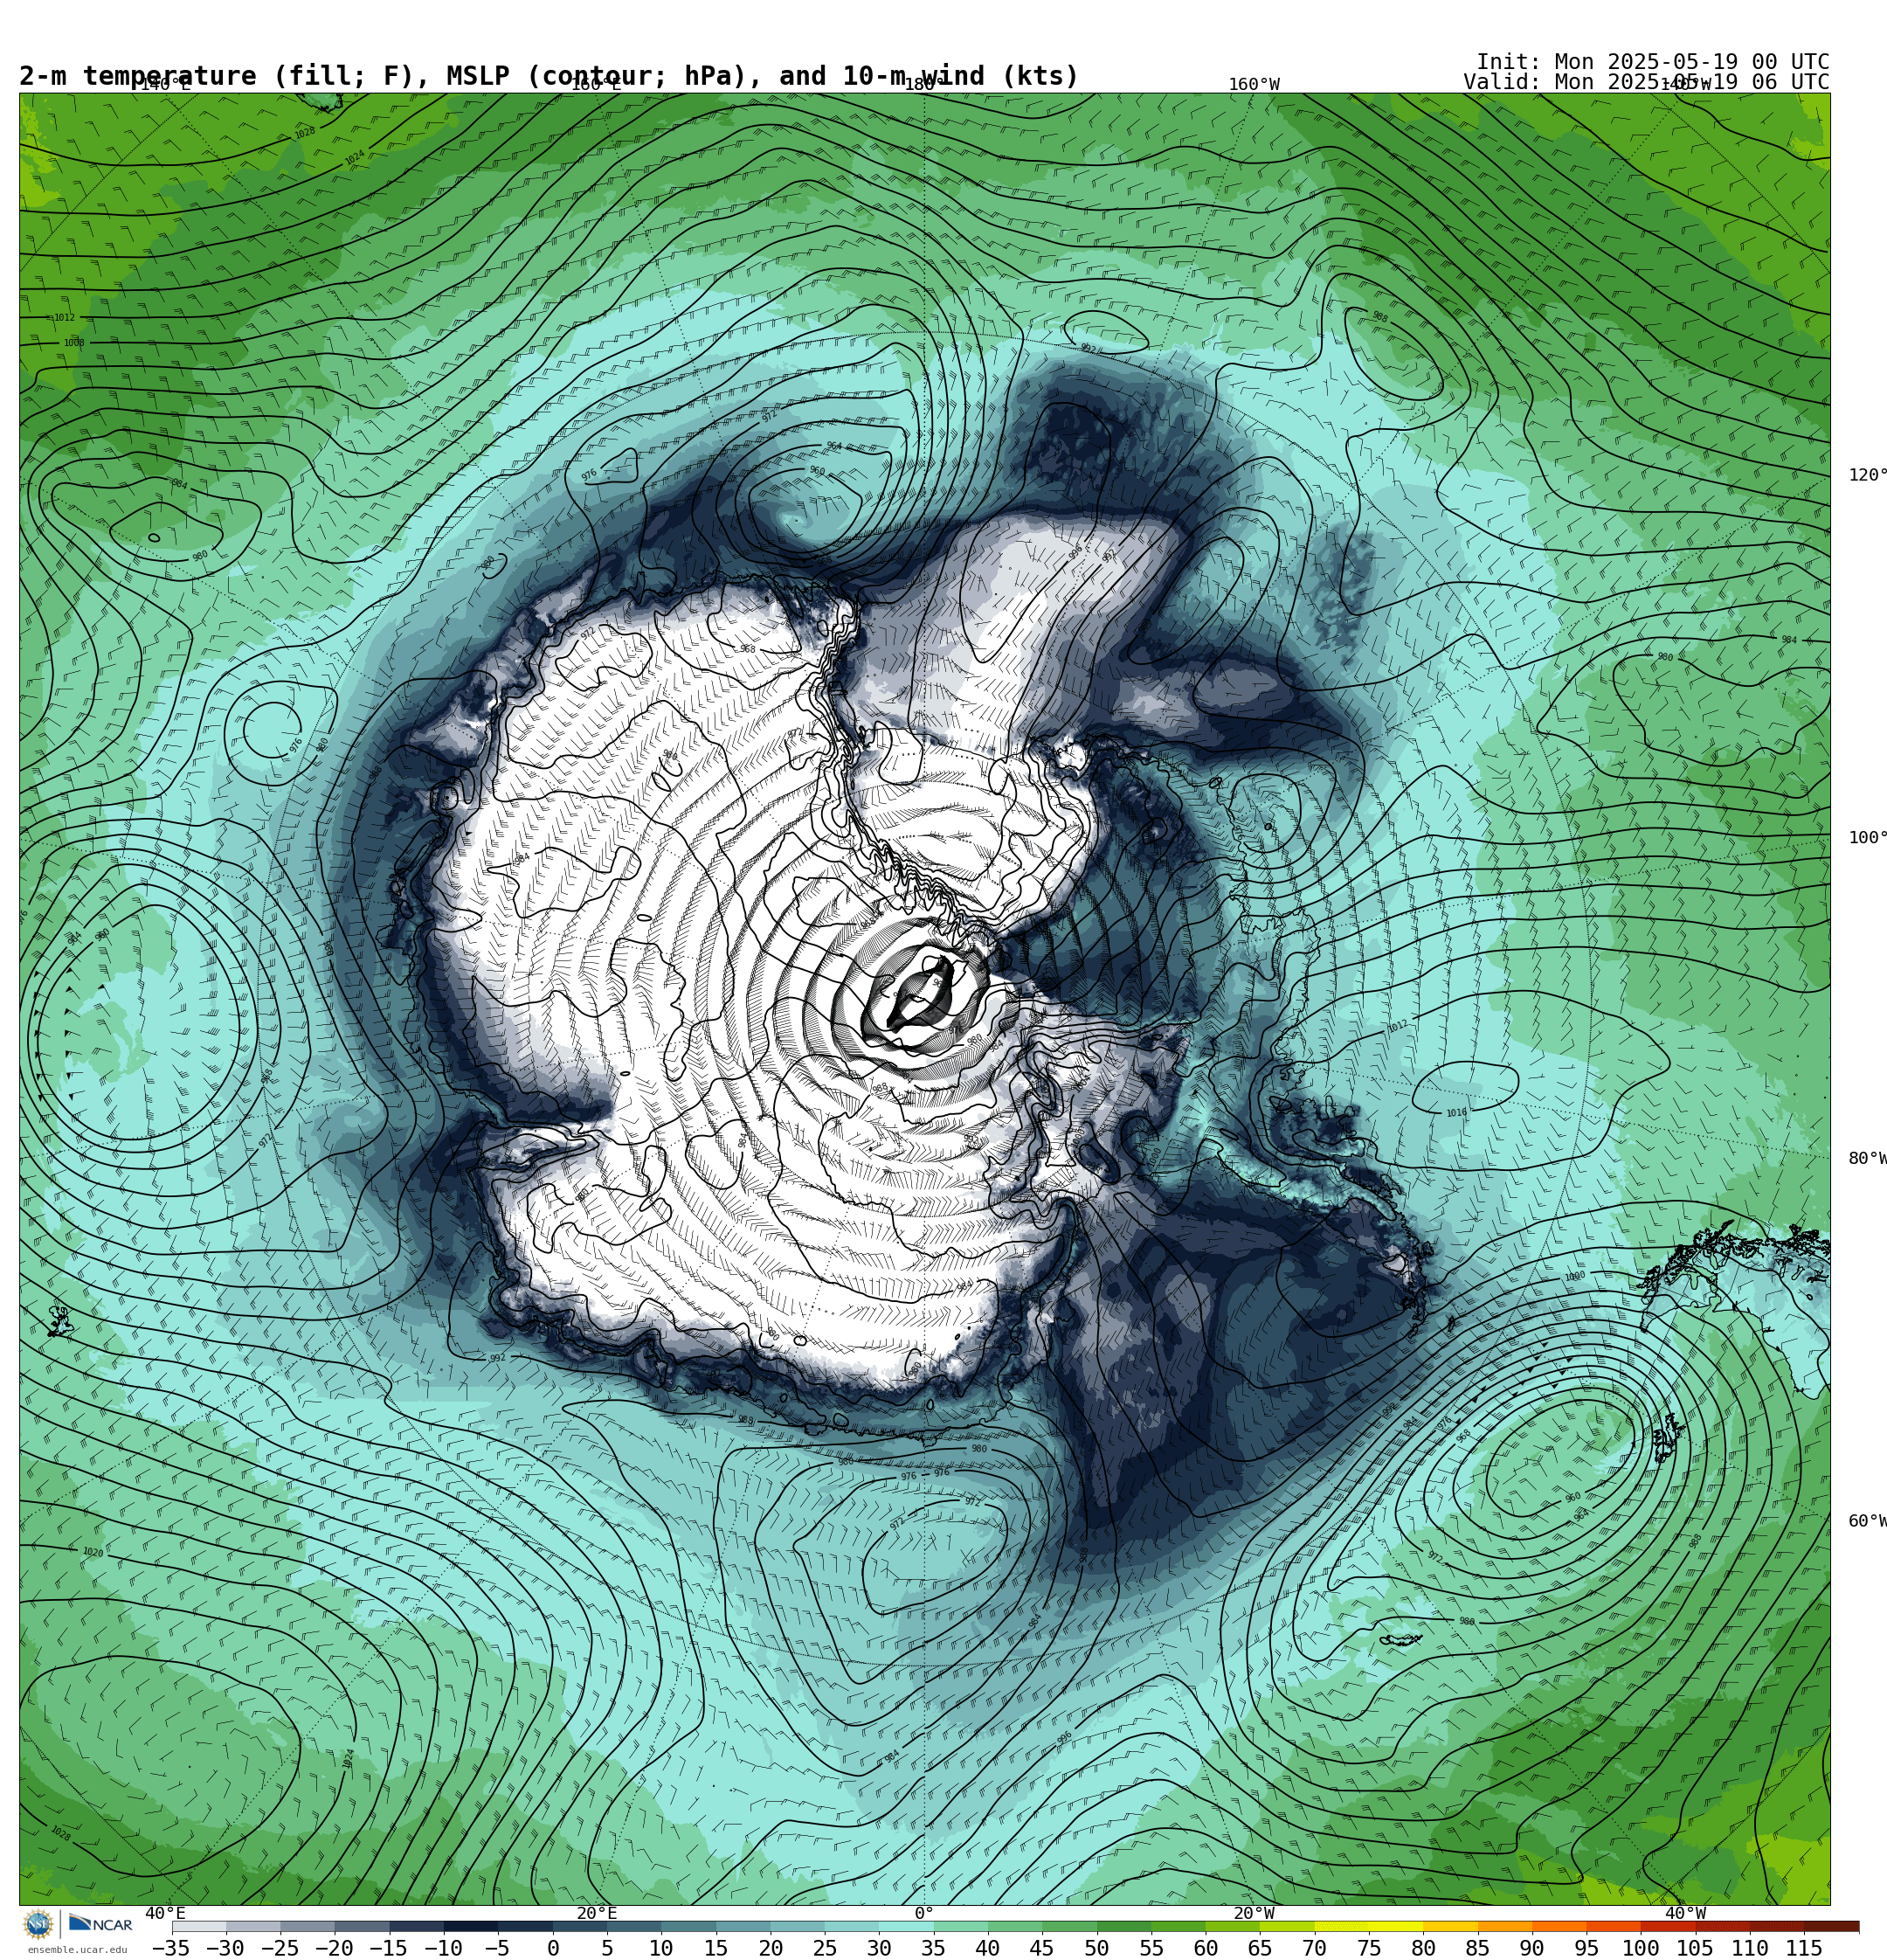Click the 80°W label on right edge
Image resolution: width=1887 pixels, height=1960 pixels.
[x=1867, y=1159]
